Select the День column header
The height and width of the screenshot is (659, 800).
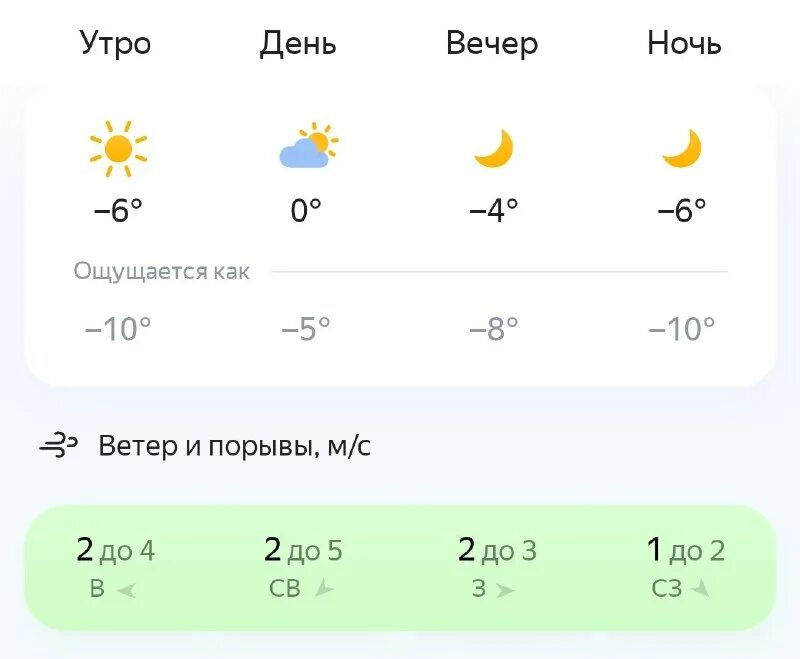tap(298, 44)
